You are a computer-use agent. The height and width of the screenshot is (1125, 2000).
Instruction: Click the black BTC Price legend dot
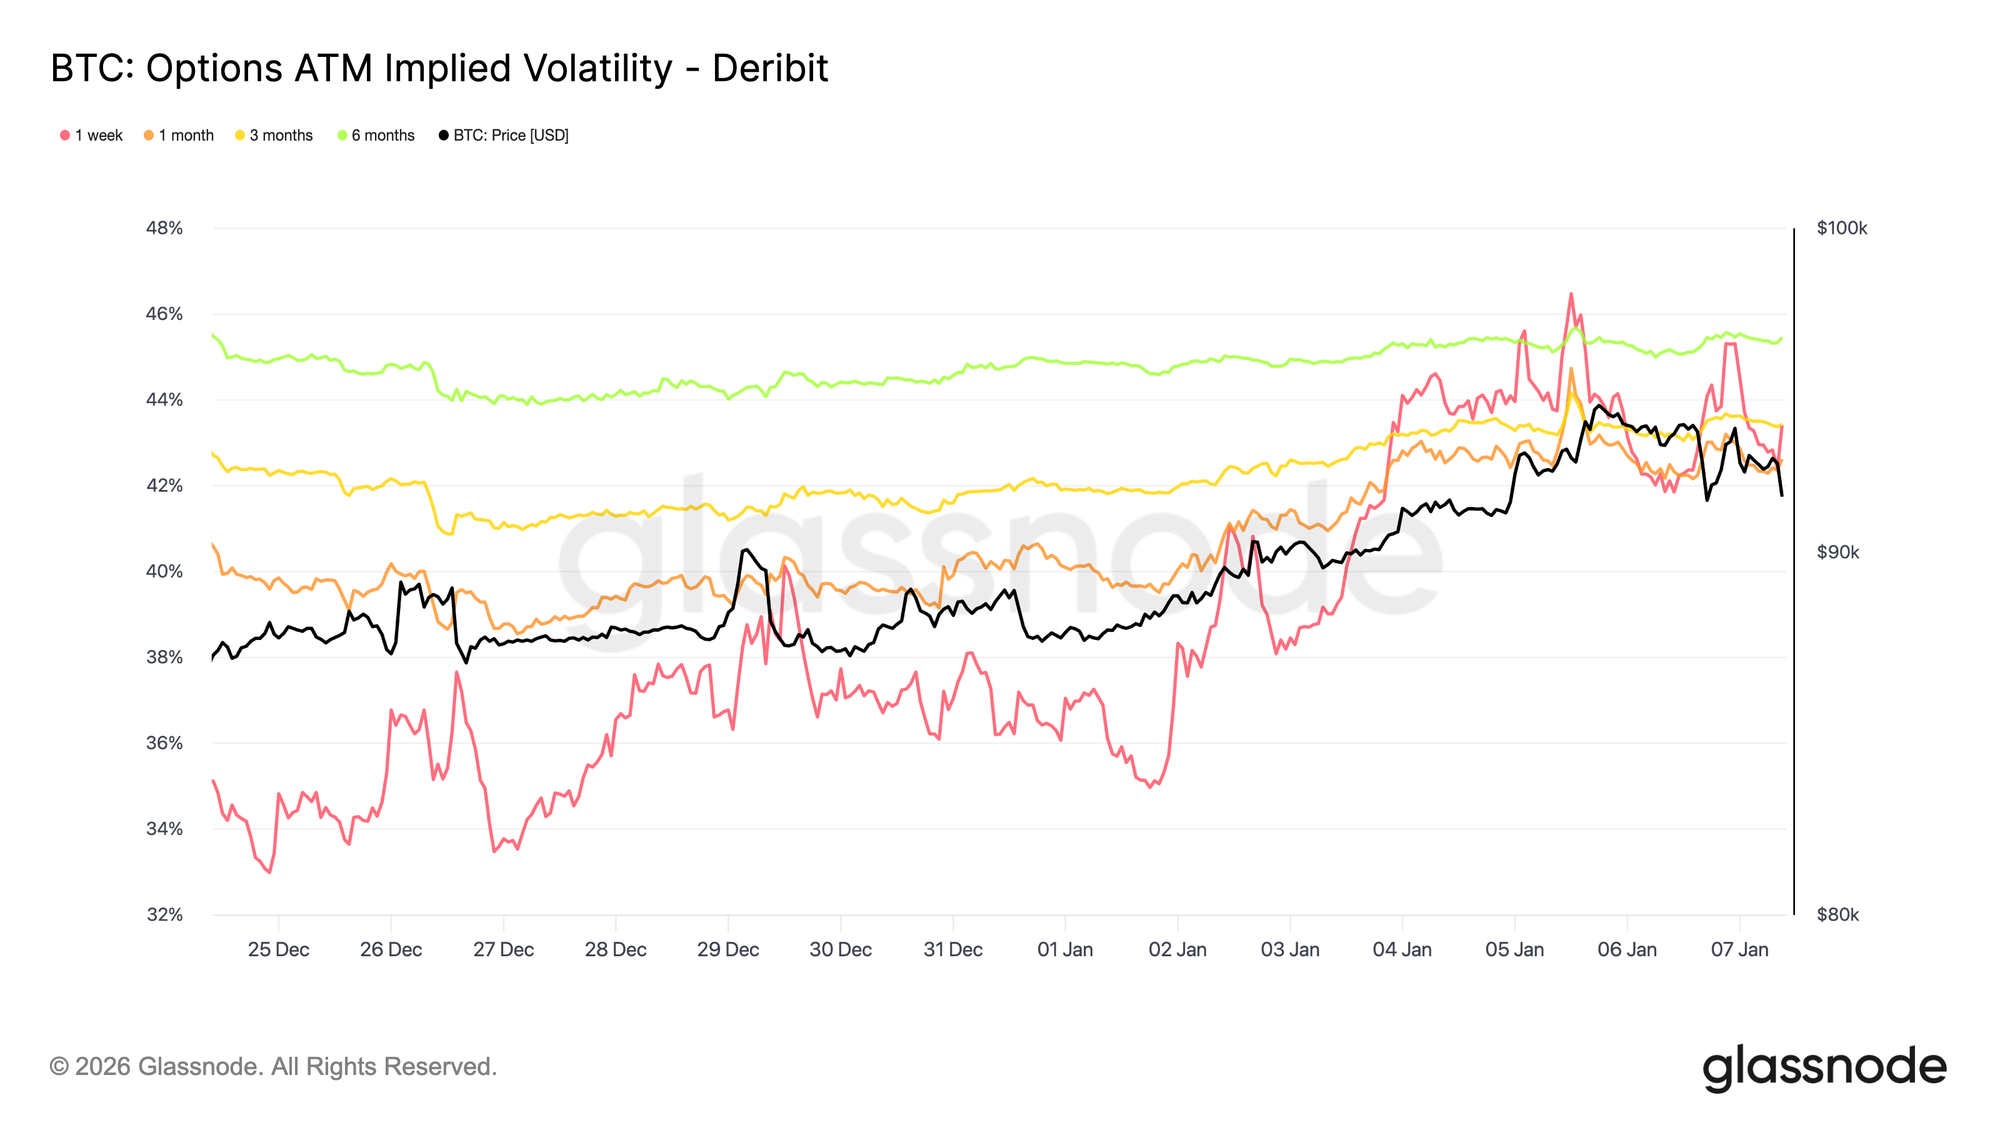(x=443, y=136)
